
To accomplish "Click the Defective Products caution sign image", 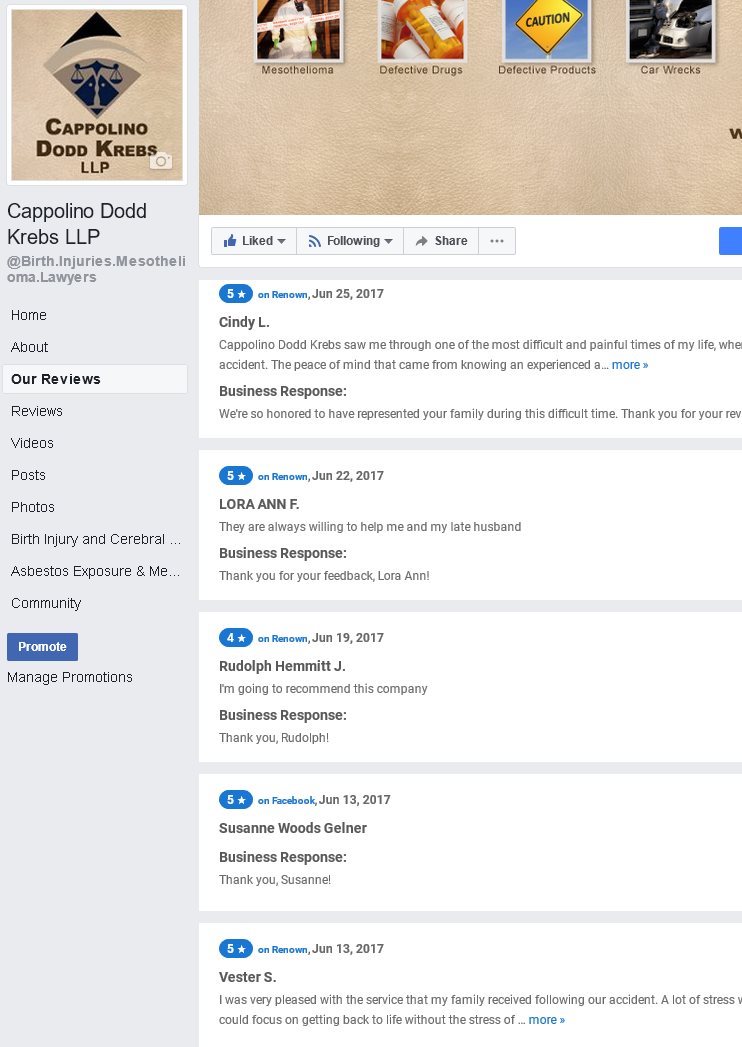I will coord(547,29).
